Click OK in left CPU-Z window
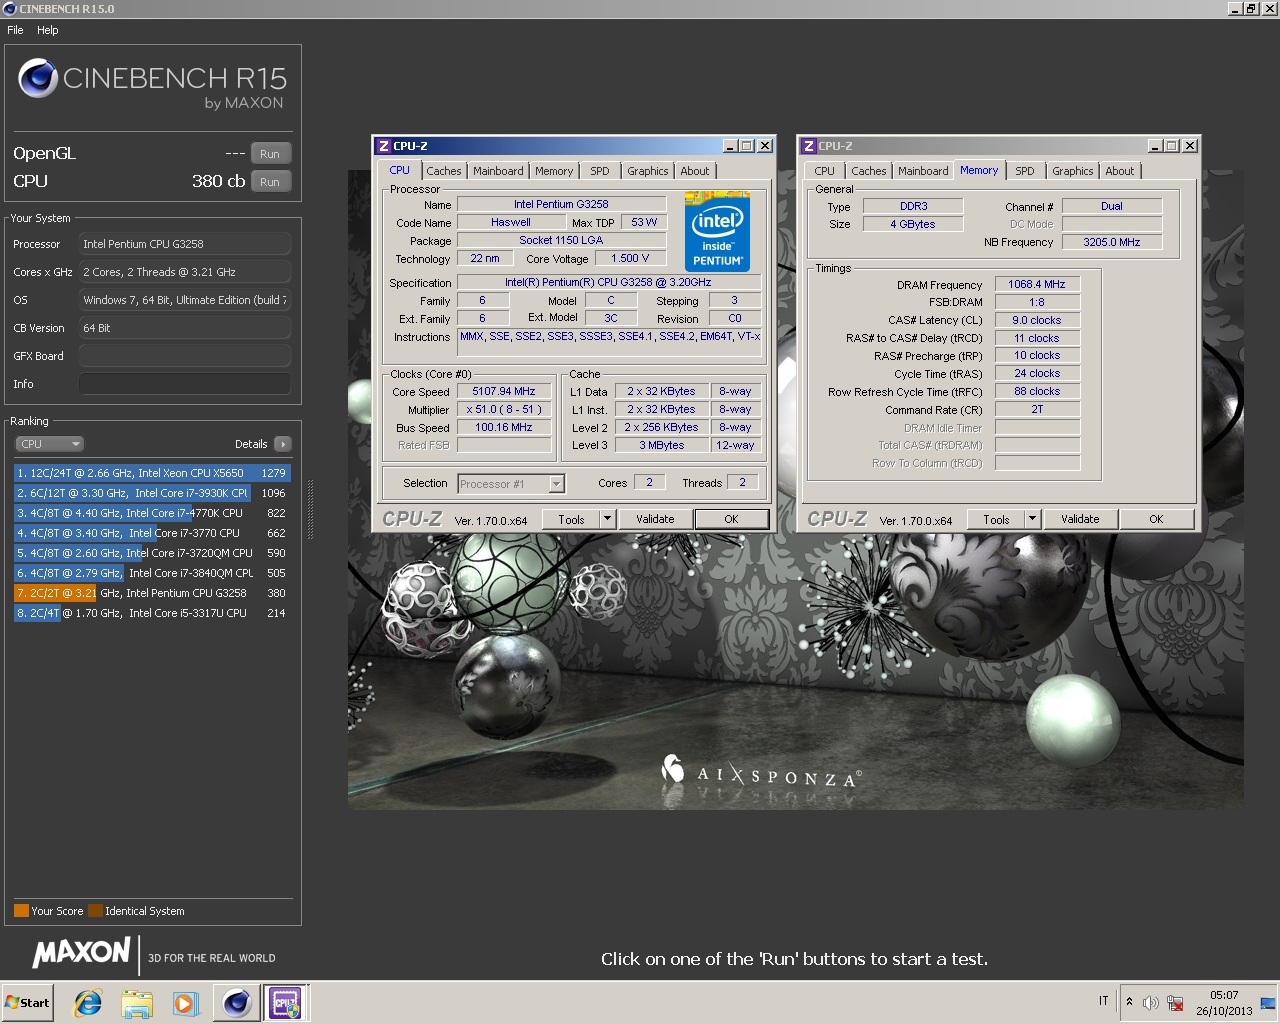Image resolution: width=1280 pixels, height=1024 pixels. (x=732, y=519)
